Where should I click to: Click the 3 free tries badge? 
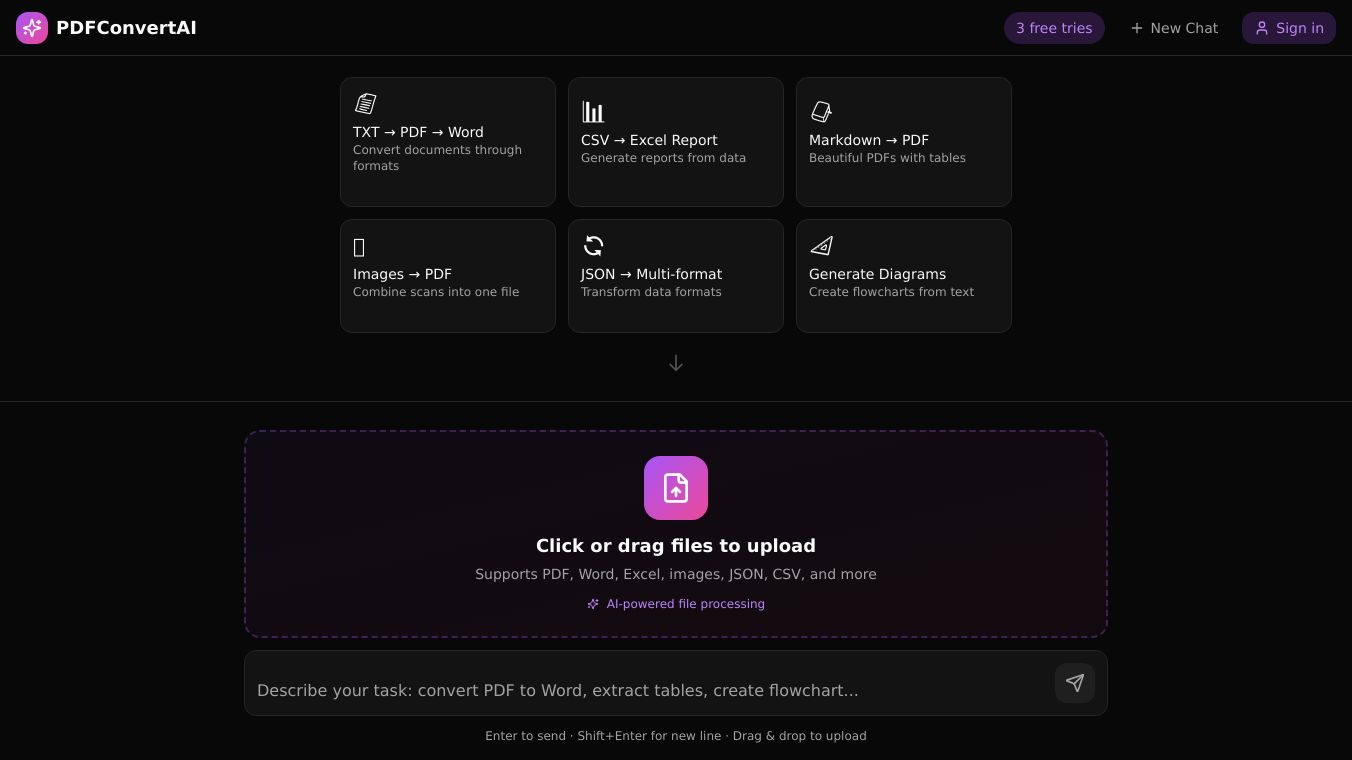1054,28
